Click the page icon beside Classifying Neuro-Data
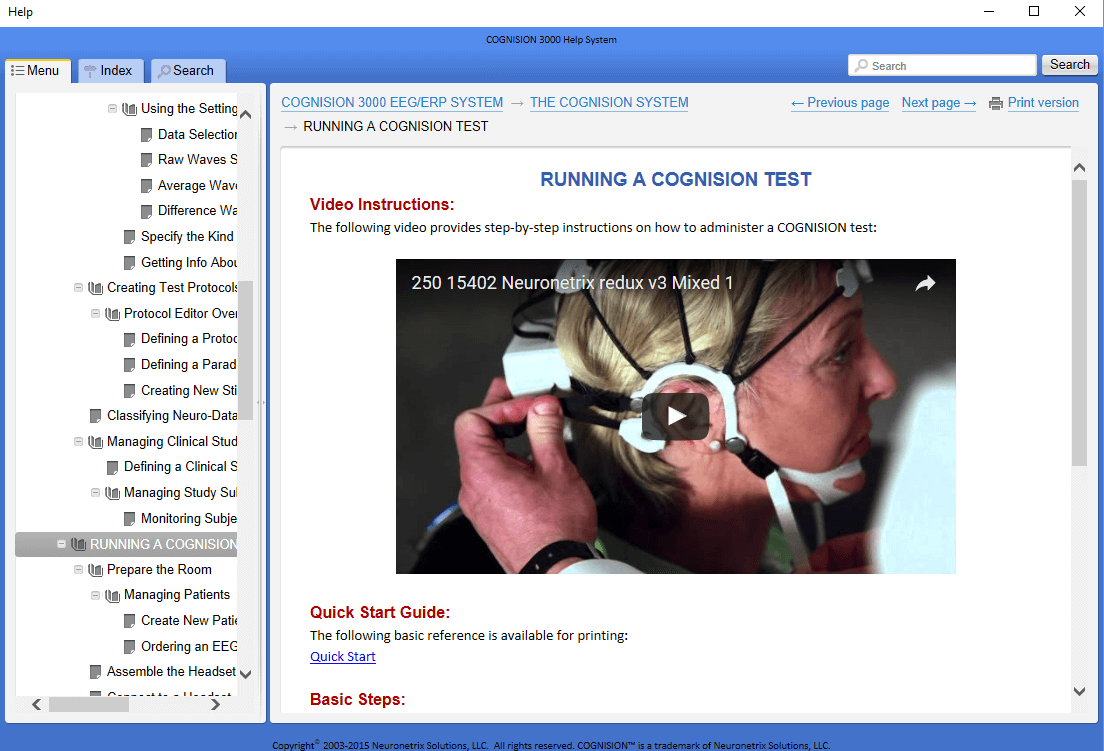The height and width of the screenshot is (751, 1104). 96,416
